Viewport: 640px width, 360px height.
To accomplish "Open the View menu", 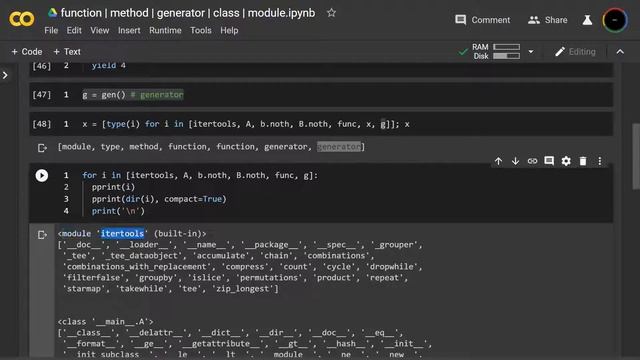I will pyautogui.click(x=100, y=31).
